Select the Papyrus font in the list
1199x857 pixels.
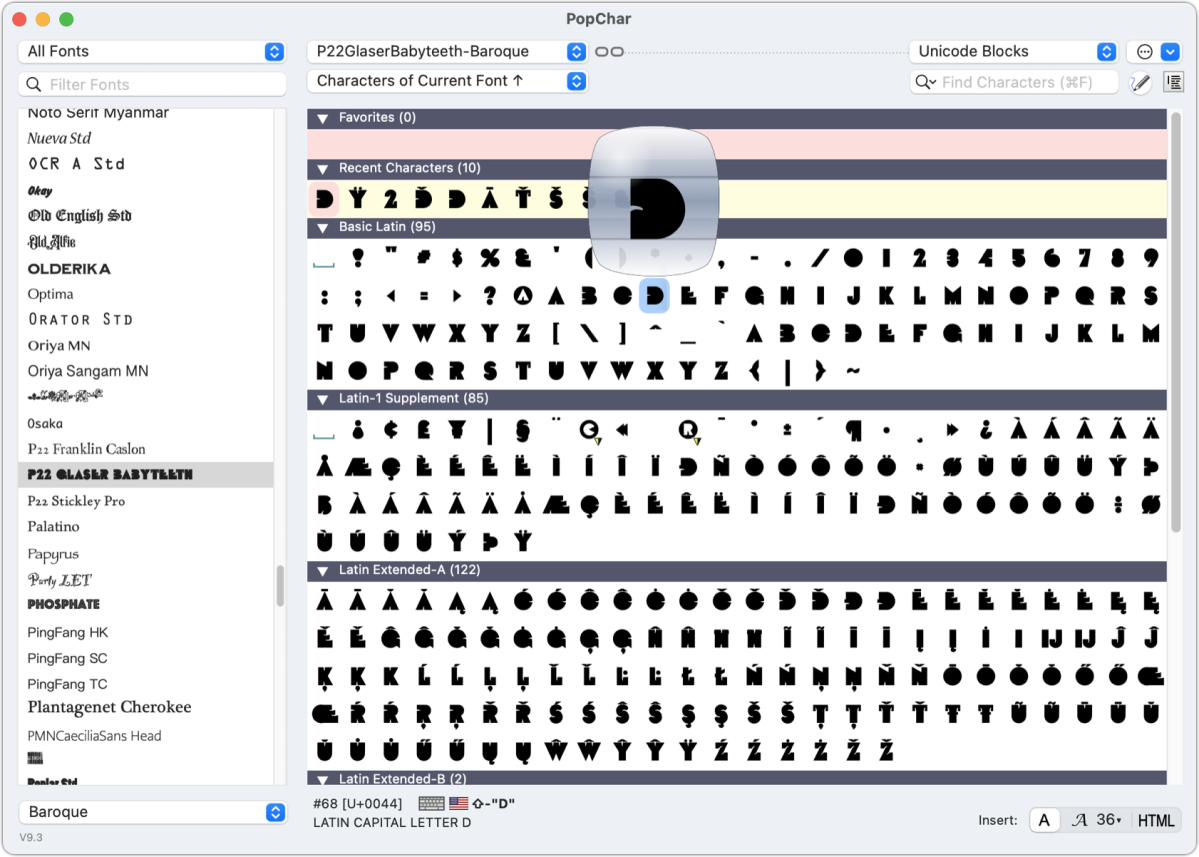coord(53,553)
